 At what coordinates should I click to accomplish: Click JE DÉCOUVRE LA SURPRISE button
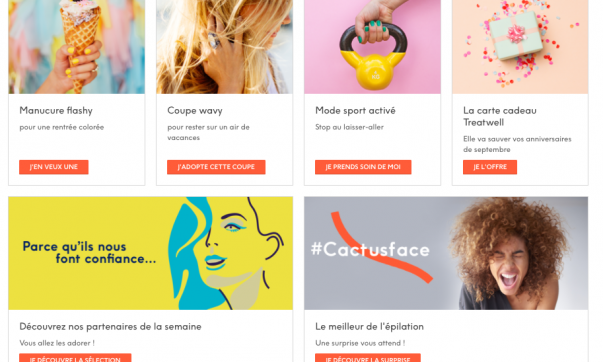coord(368,358)
